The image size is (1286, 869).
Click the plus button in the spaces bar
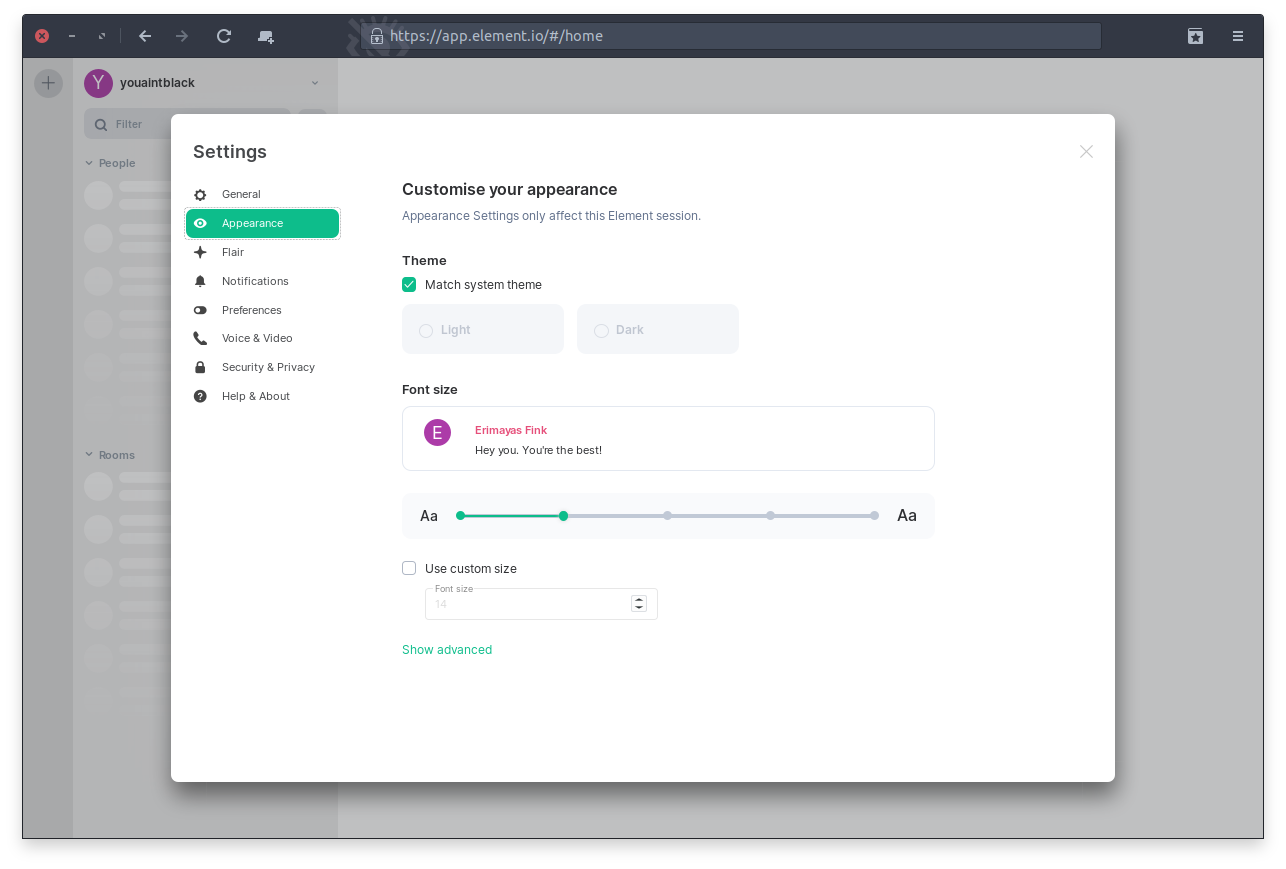(x=48, y=83)
